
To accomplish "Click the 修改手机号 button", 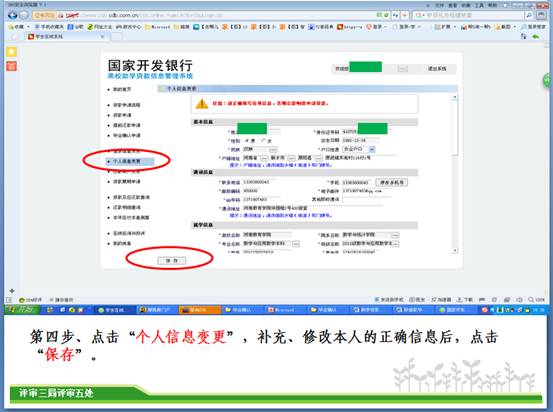I will coord(391,182).
